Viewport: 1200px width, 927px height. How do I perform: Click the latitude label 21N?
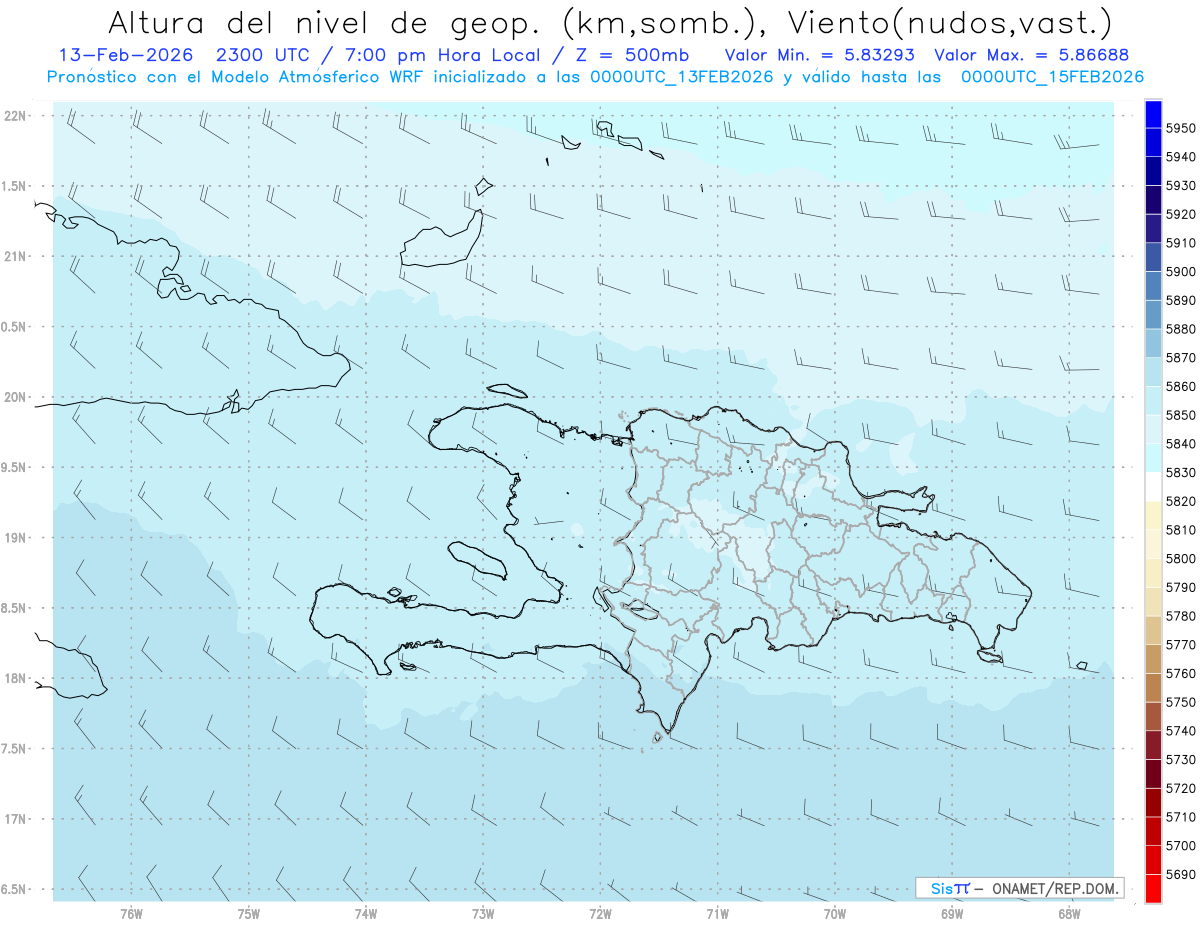point(16,257)
